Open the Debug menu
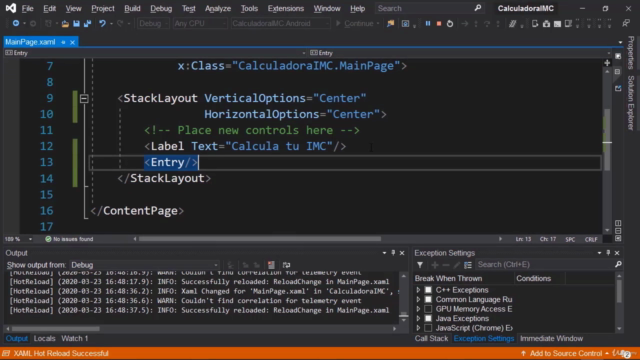This screenshot has width=640, height=360. click(x=161, y=8)
